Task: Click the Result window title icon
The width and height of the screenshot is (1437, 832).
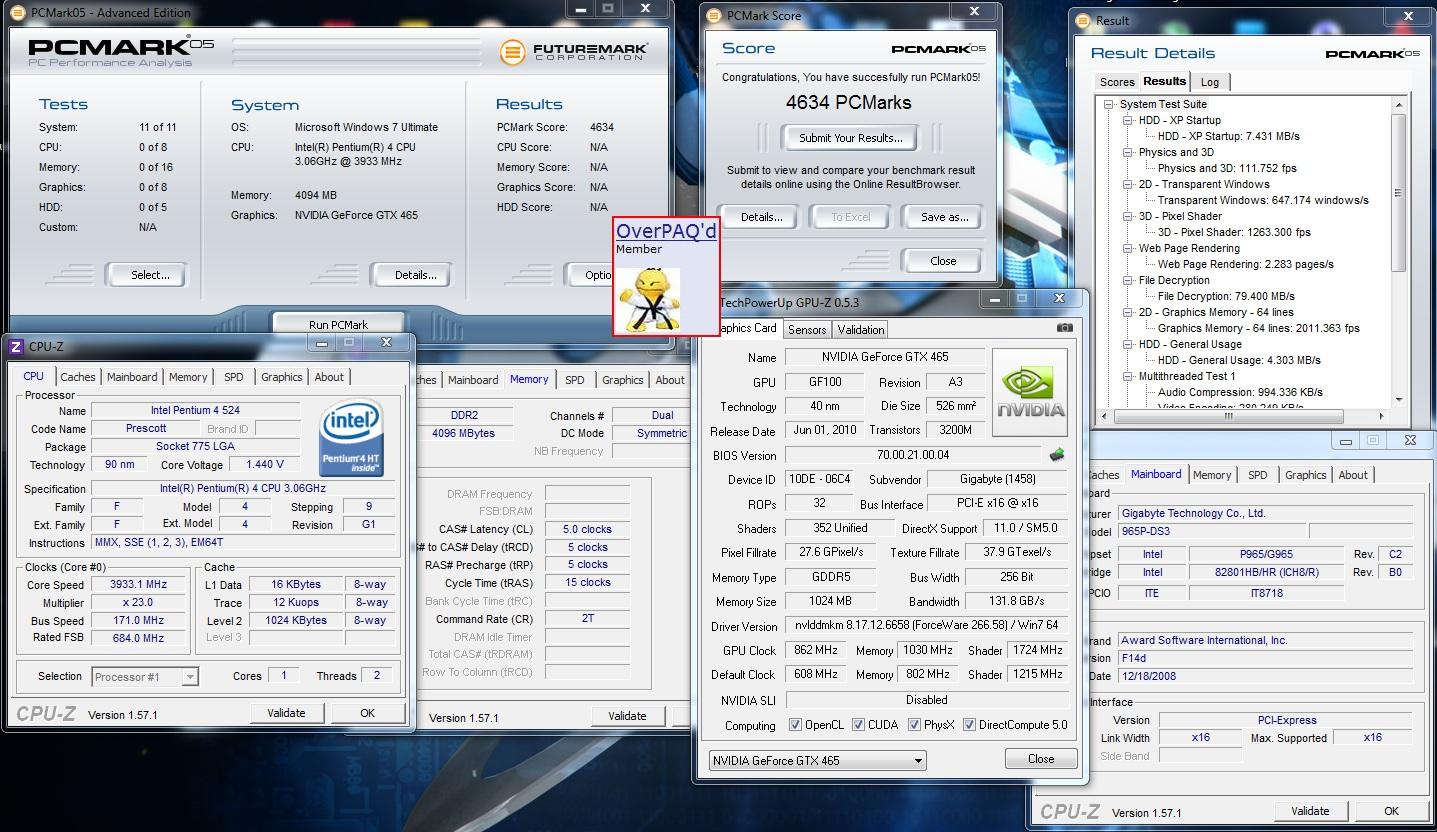Action: (x=1083, y=20)
